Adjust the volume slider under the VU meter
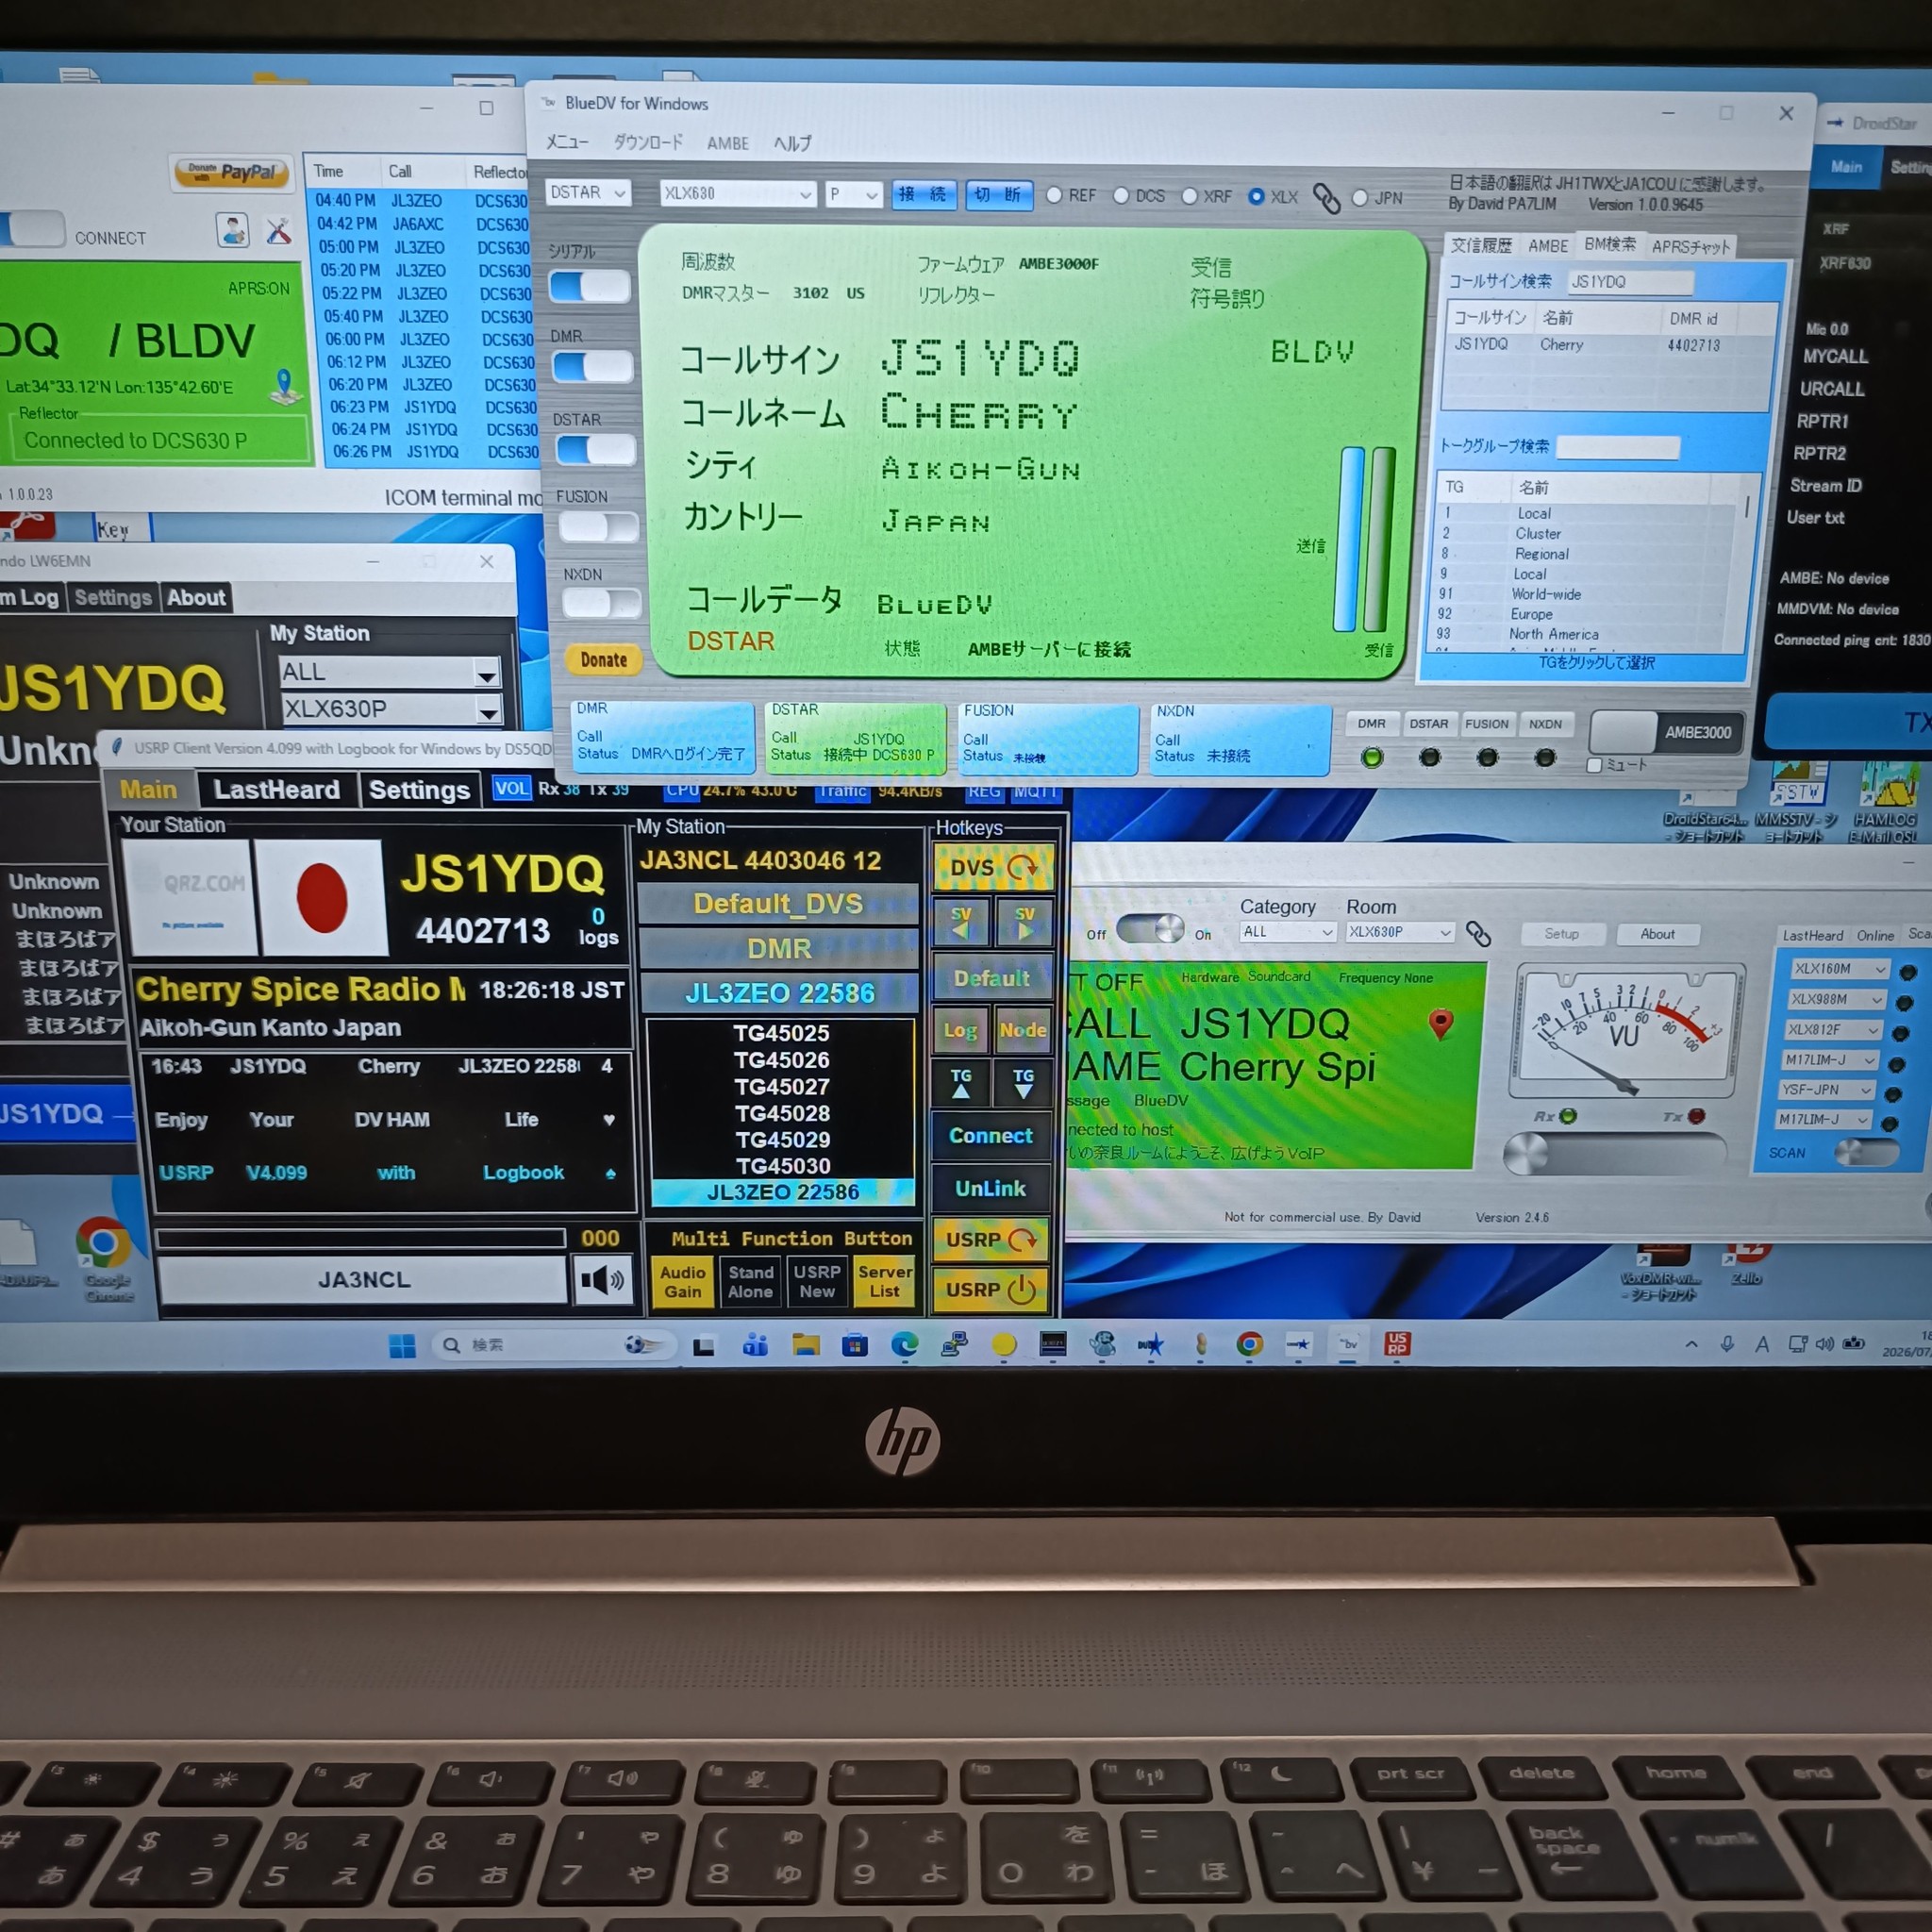This screenshot has width=1932, height=1932. pos(1615,1154)
